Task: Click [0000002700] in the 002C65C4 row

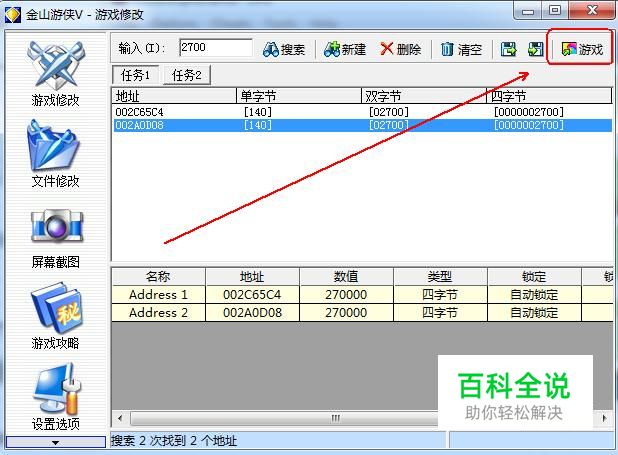Action: coord(529,112)
